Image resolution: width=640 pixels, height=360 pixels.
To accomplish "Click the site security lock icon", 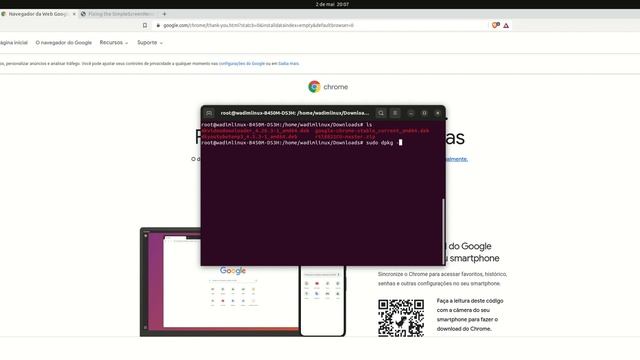I will tap(158, 25).
